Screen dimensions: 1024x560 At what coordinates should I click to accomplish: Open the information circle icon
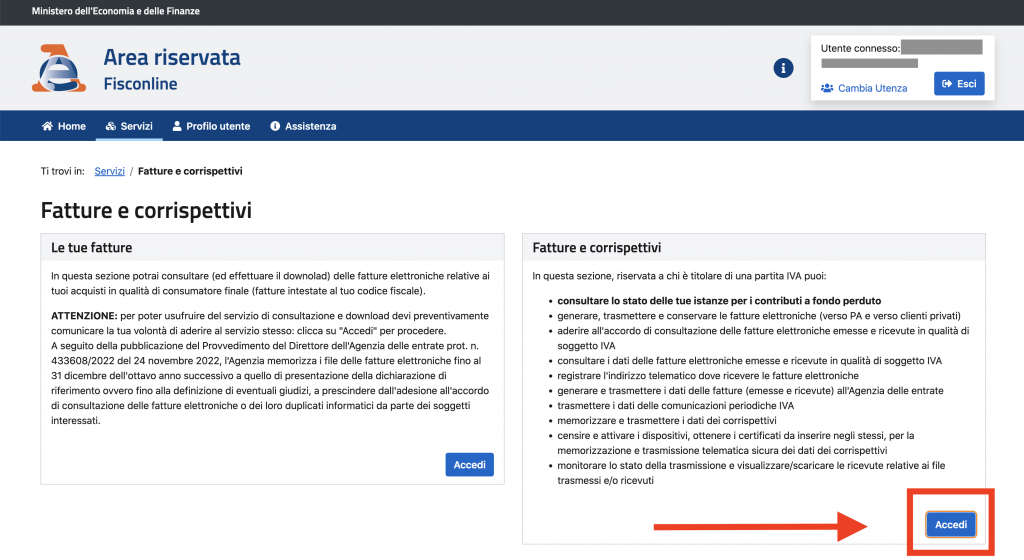pyautogui.click(x=783, y=68)
